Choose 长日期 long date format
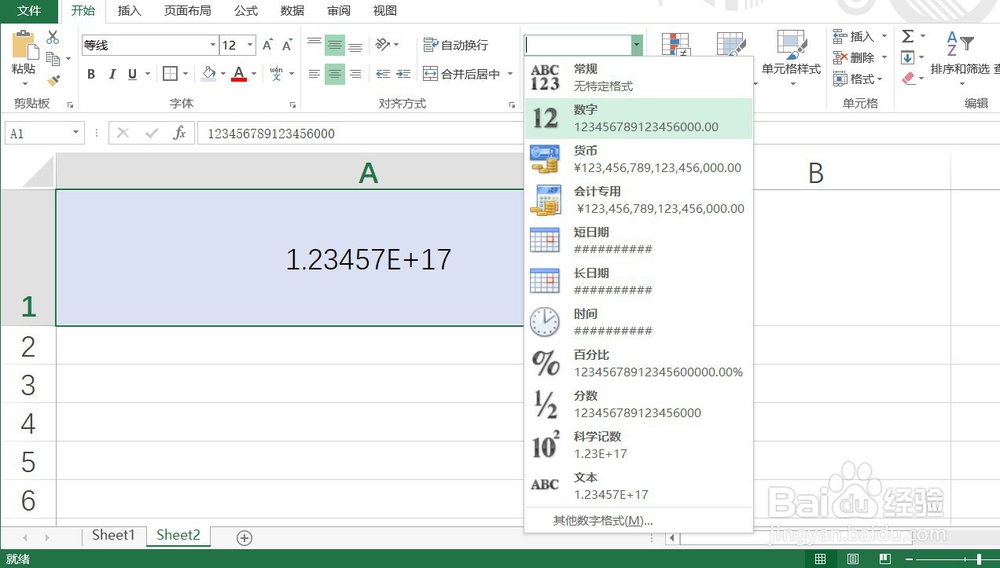This screenshot has height=568, width=1000. pyautogui.click(x=638, y=281)
